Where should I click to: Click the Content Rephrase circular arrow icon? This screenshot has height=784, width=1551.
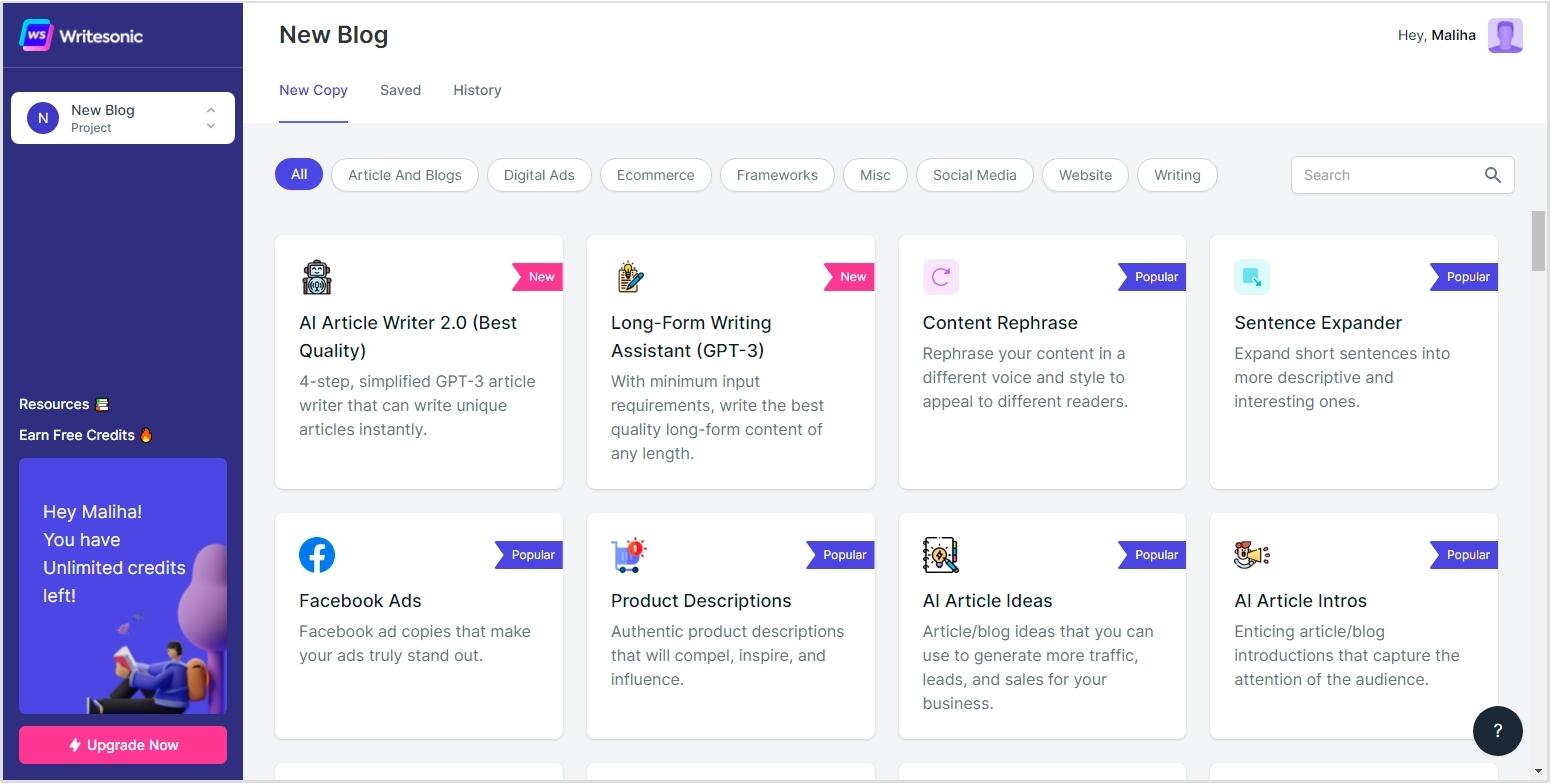941,277
